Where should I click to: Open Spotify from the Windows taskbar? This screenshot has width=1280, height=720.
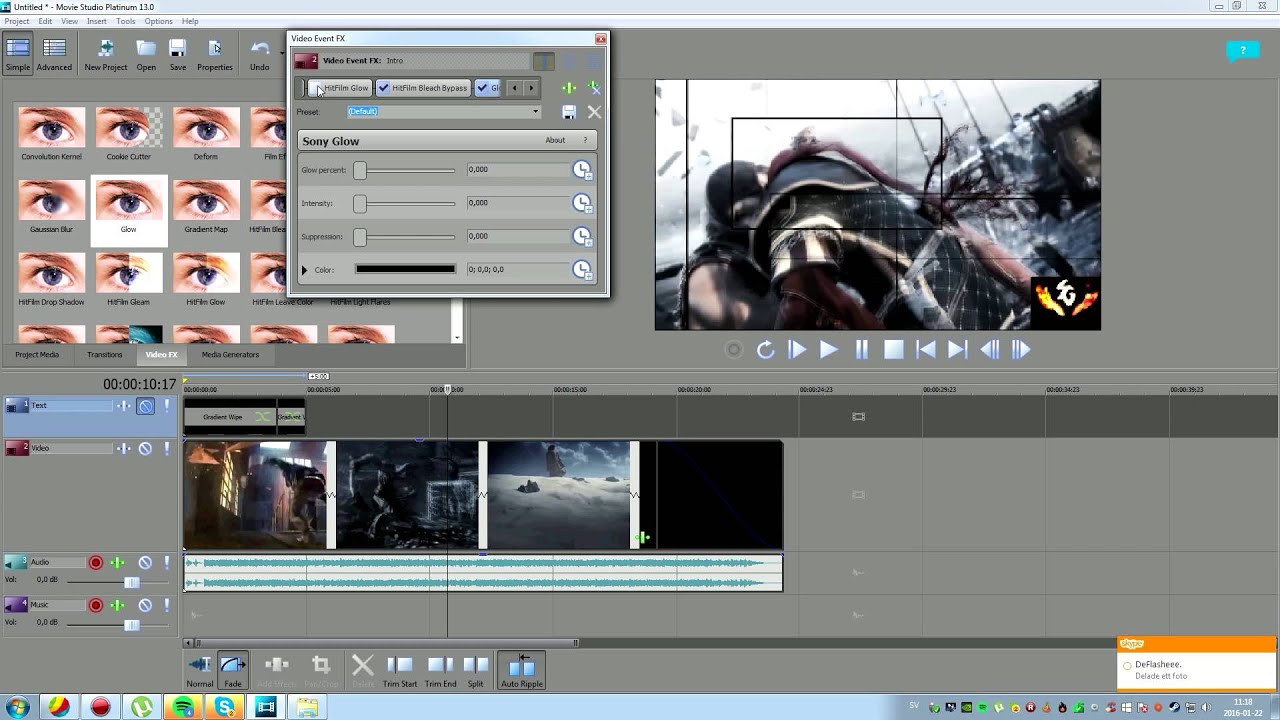point(183,707)
